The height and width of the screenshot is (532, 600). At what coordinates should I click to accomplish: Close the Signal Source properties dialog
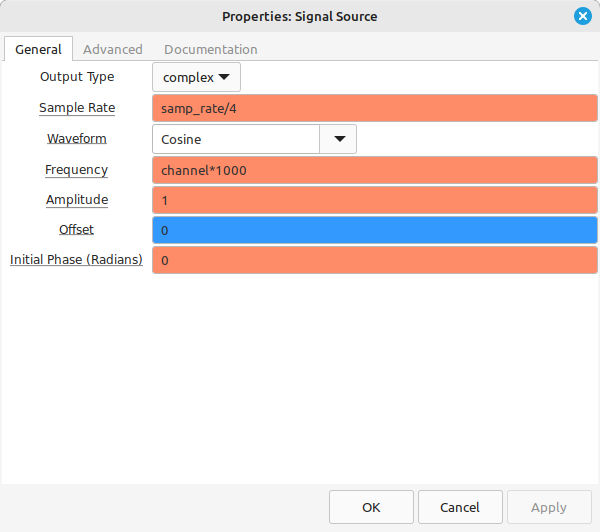point(582,16)
